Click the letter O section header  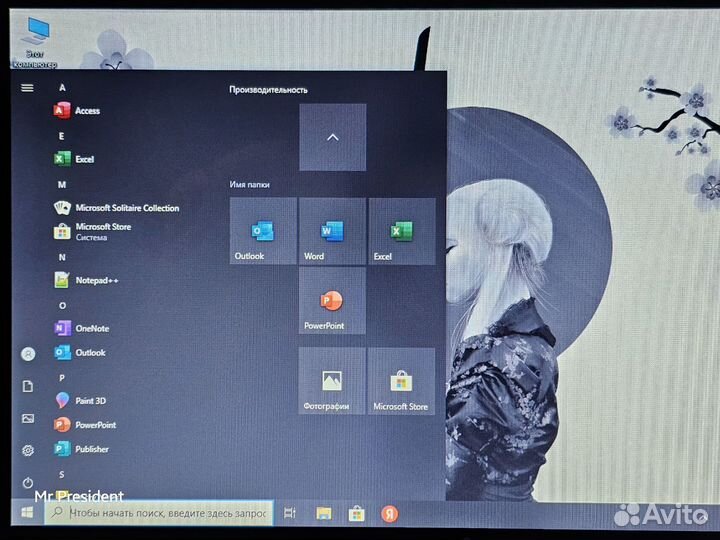(62, 305)
